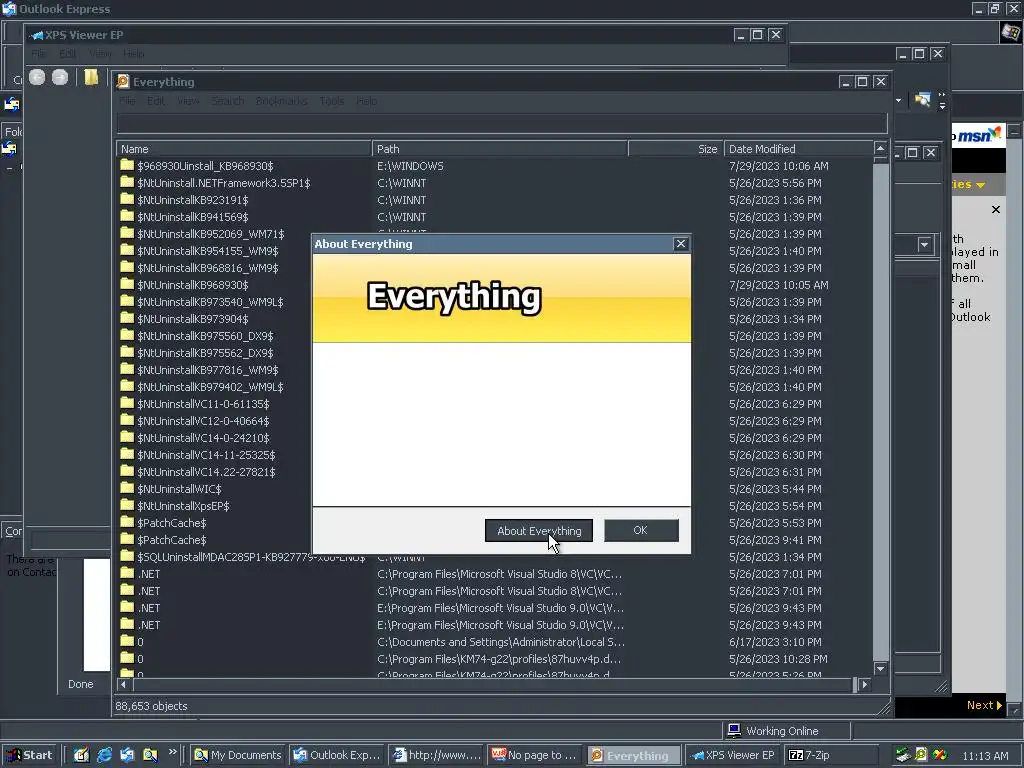Image resolution: width=1024 pixels, height=768 pixels.
Task: Click the Outlook Express title bar icon
Action: [9, 9]
